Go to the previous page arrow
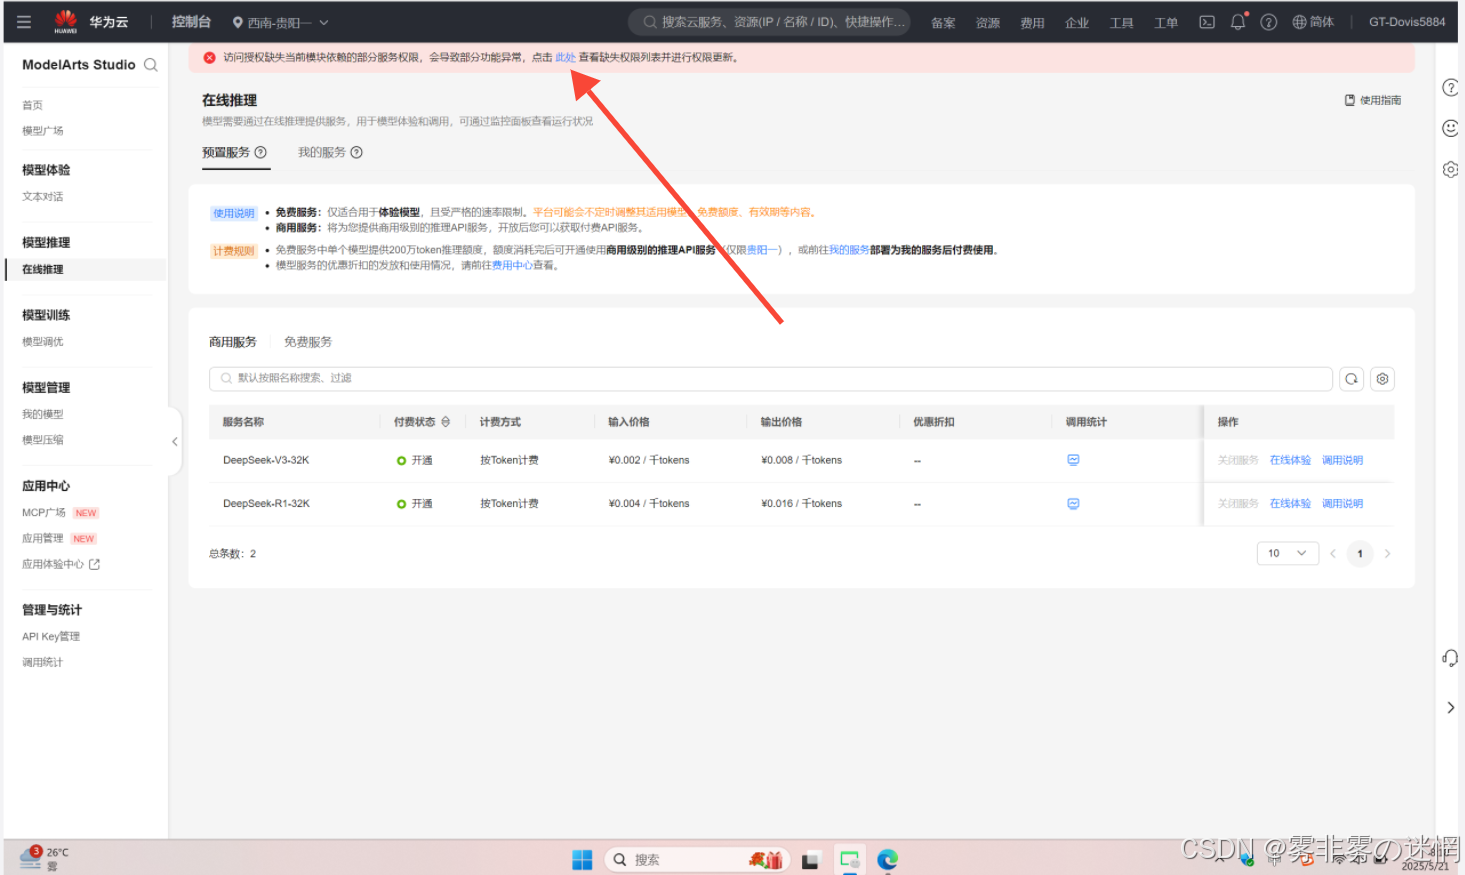 click(1332, 553)
